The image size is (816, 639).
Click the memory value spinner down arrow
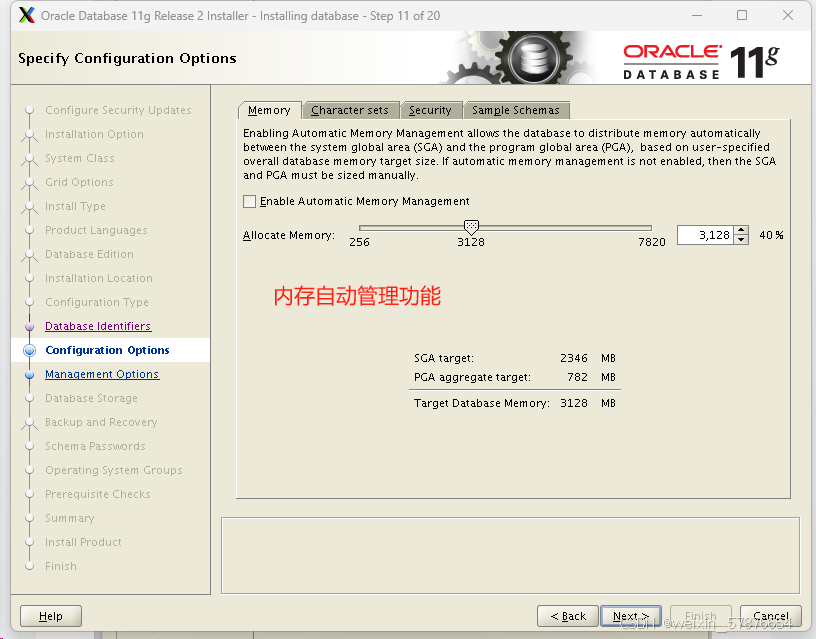(x=739, y=239)
